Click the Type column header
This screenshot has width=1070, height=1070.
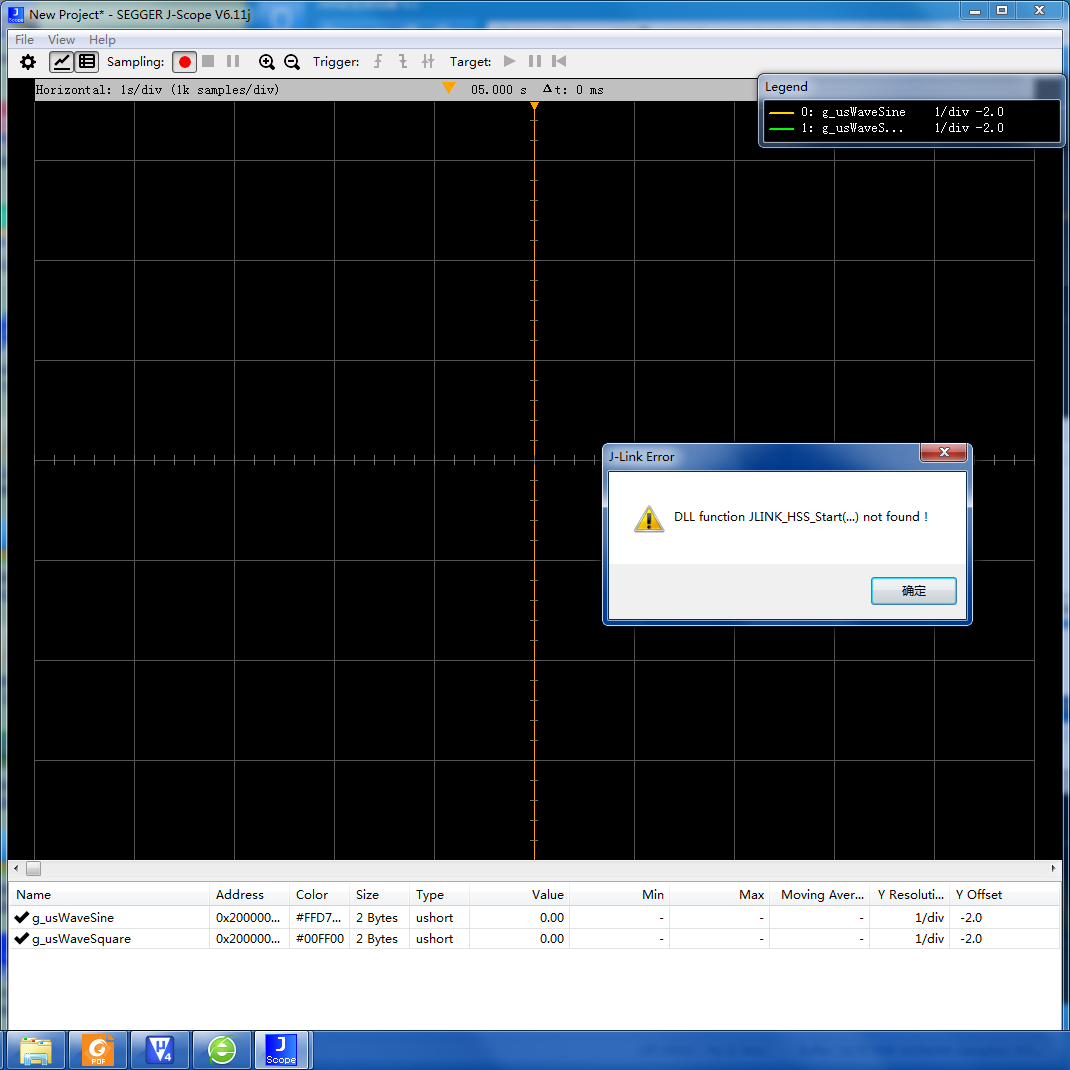439,895
